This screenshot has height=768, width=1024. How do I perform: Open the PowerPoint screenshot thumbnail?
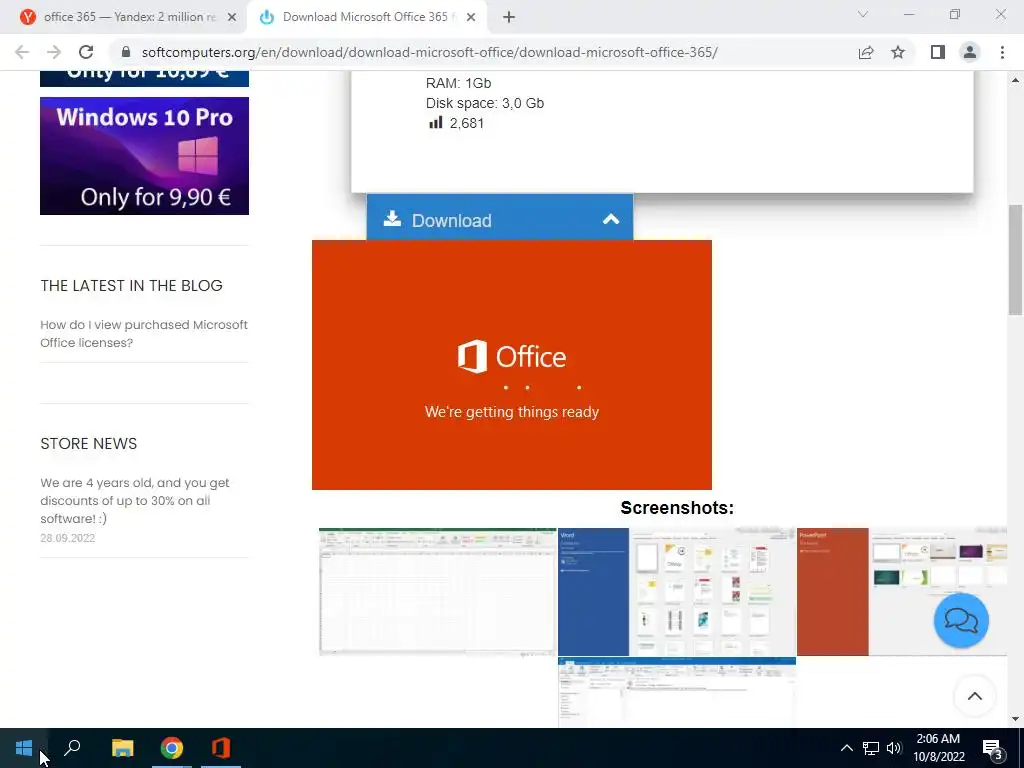[x=902, y=591]
